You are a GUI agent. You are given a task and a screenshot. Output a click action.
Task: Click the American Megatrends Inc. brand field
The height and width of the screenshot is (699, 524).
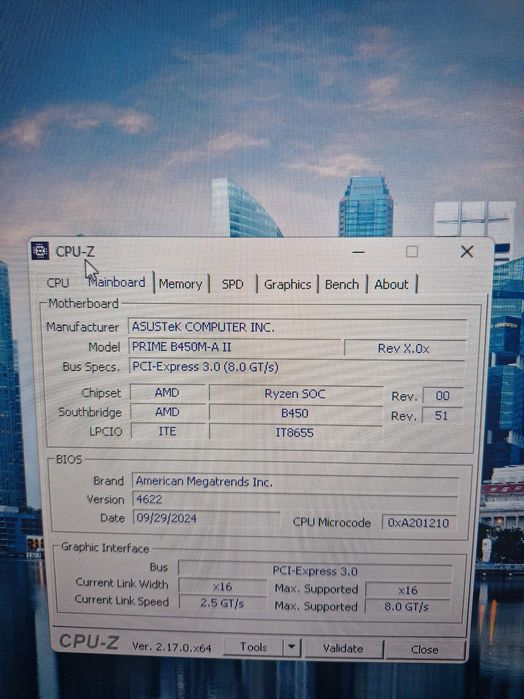295,481
